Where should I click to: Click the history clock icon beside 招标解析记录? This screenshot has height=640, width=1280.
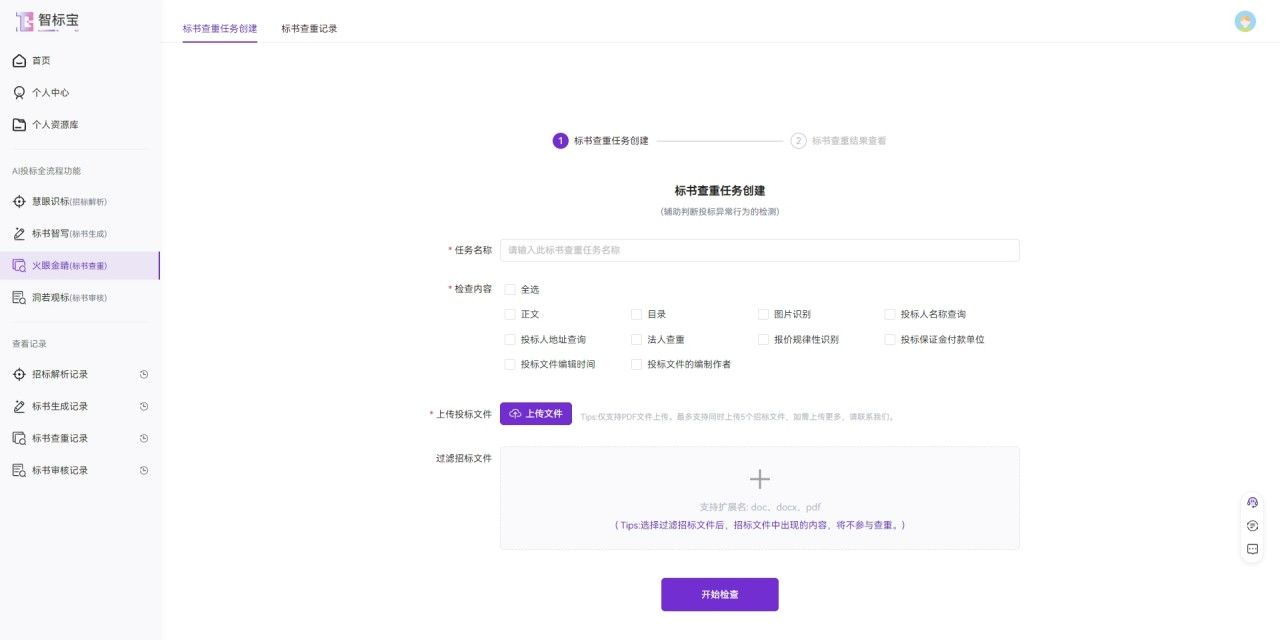coord(144,375)
